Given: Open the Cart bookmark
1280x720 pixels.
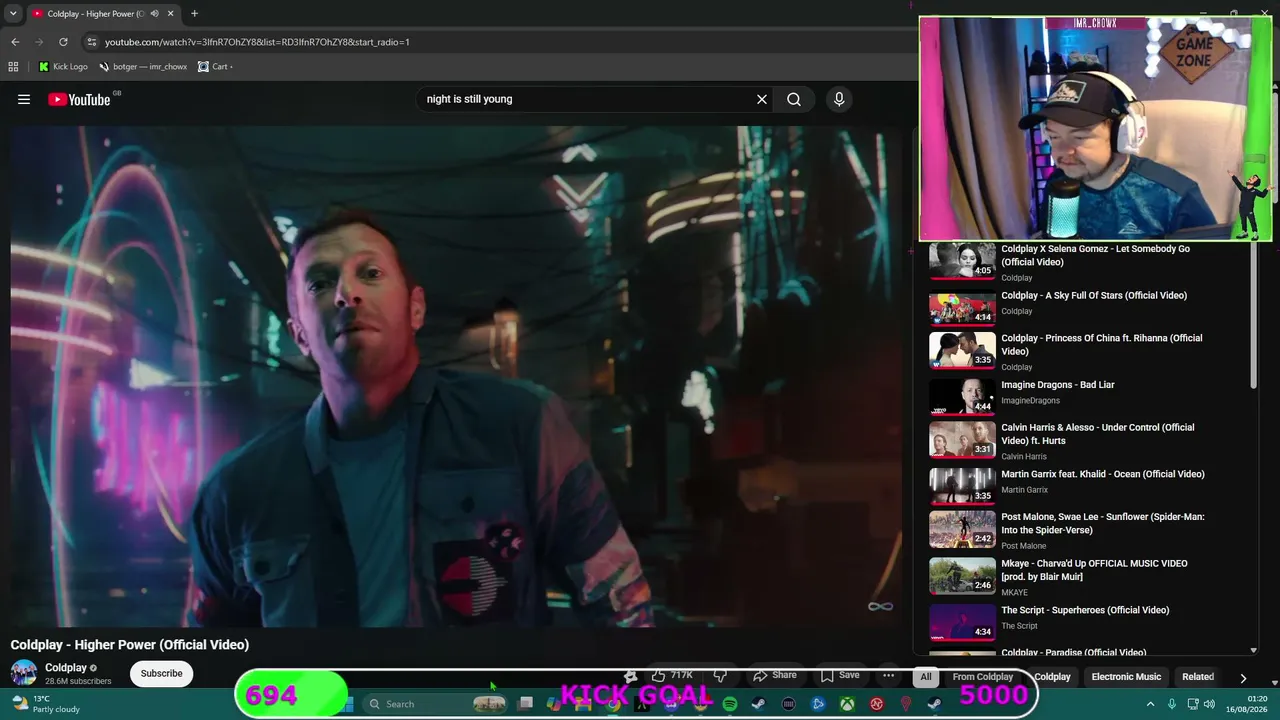Looking at the screenshot, I should point(215,67).
